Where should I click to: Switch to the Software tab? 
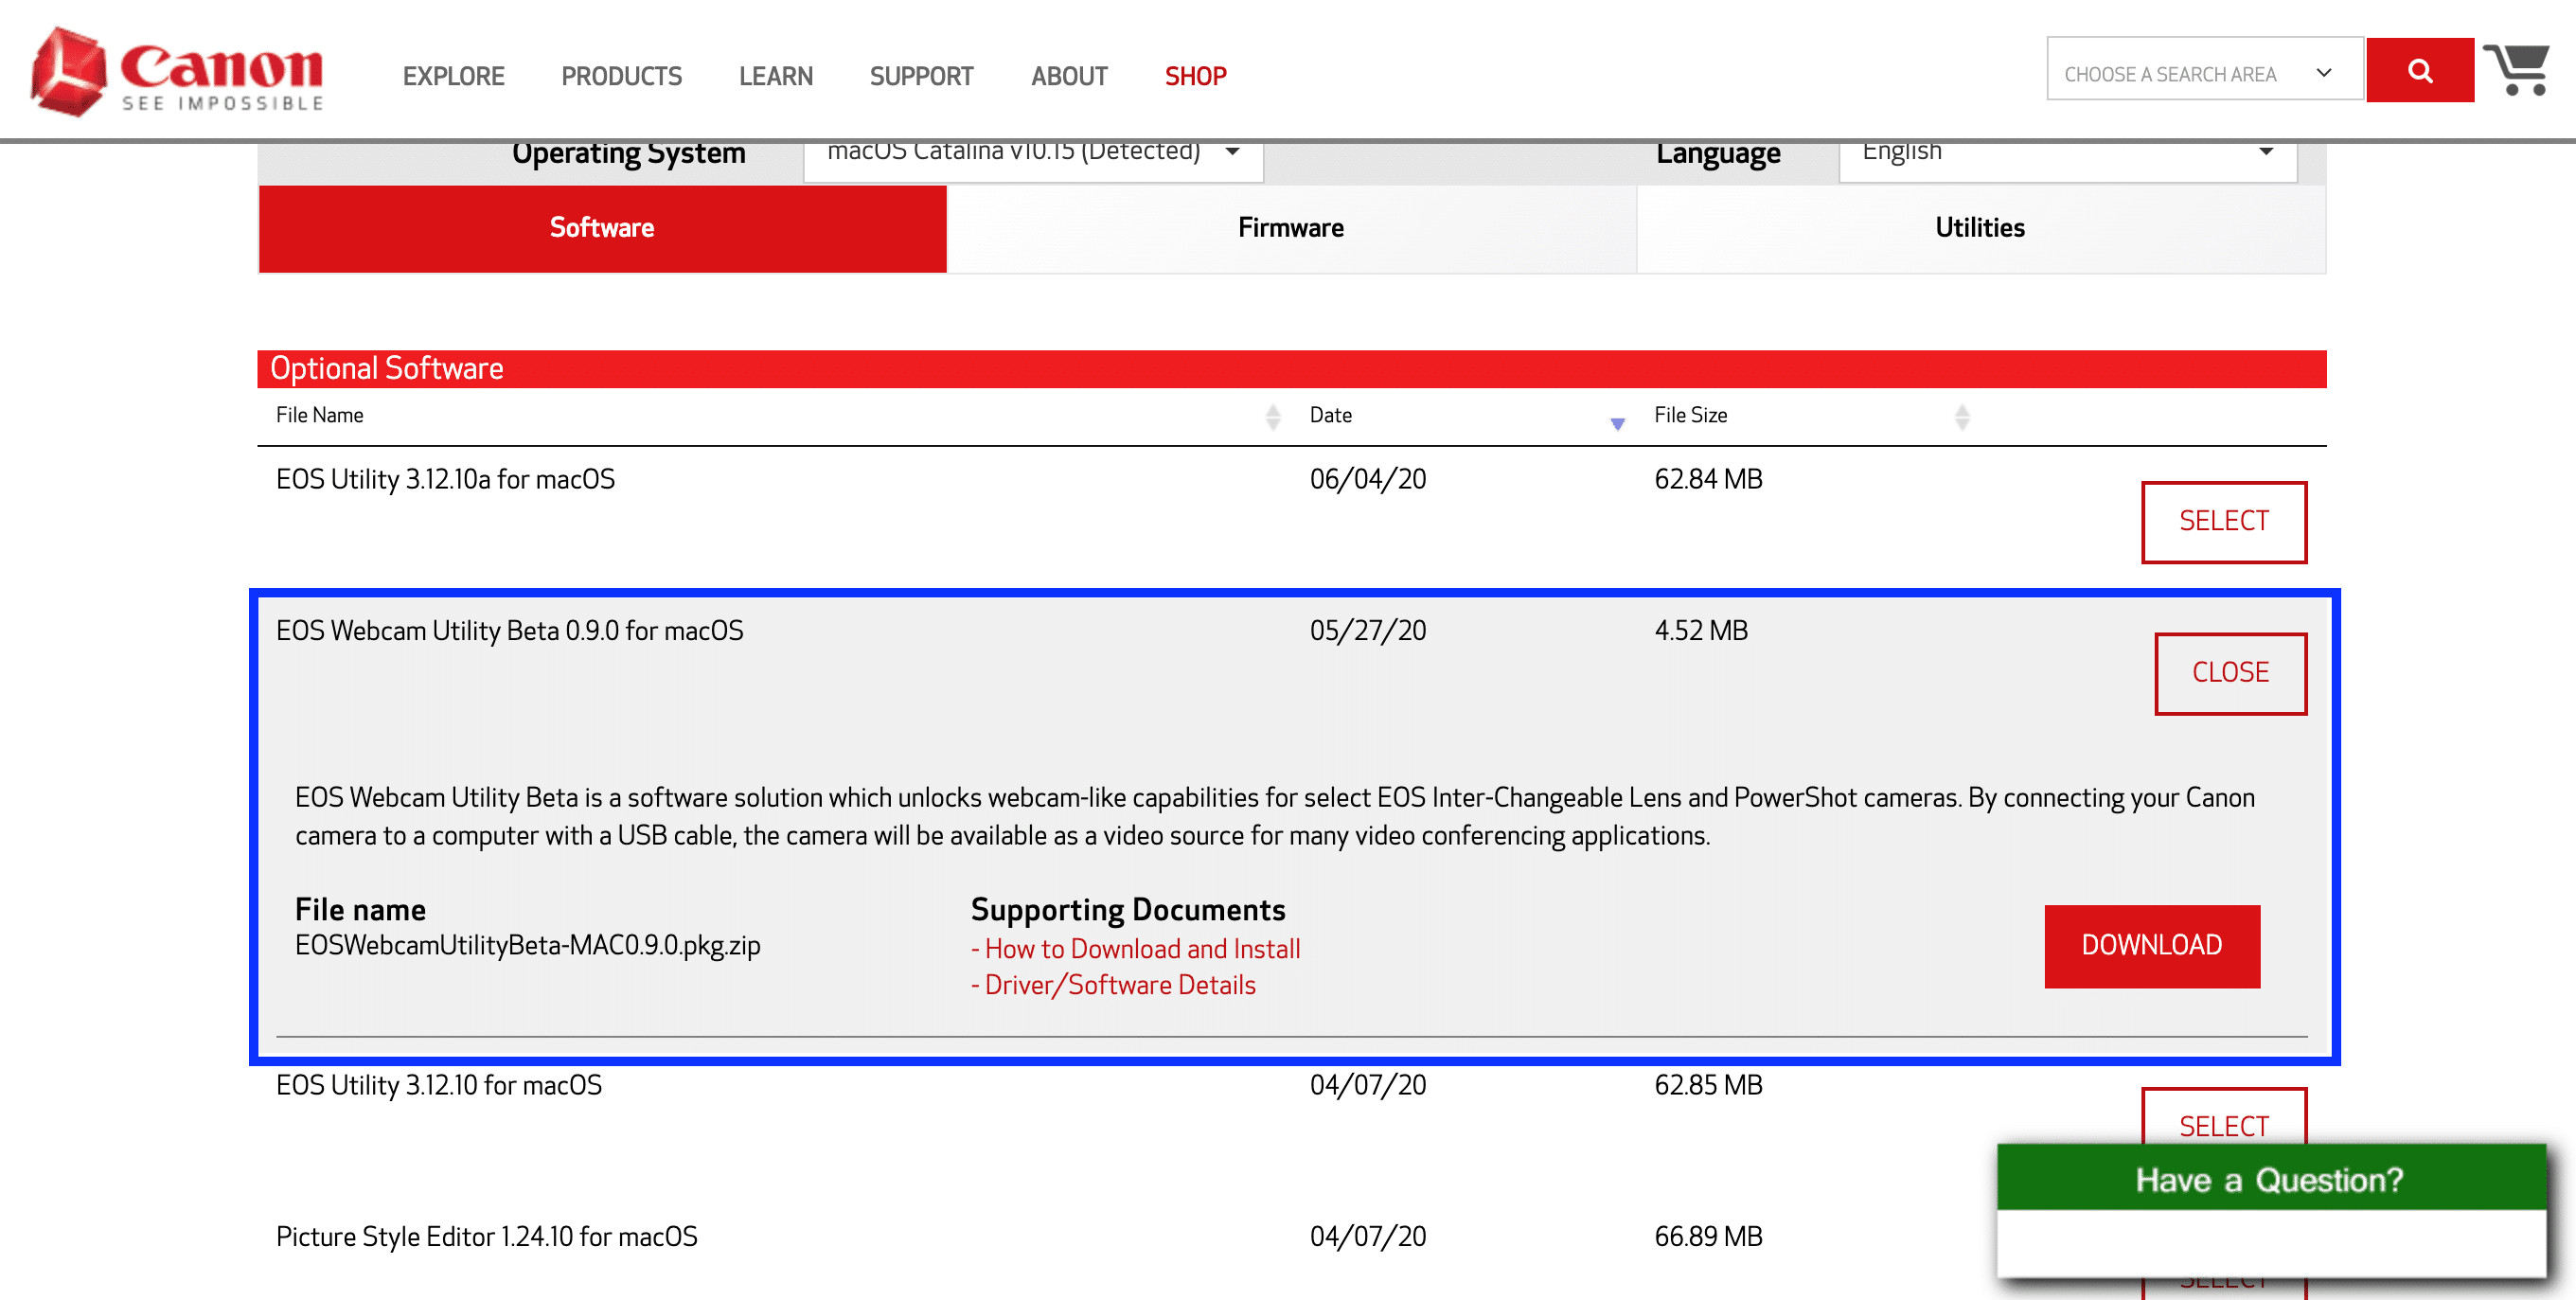click(x=602, y=228)
